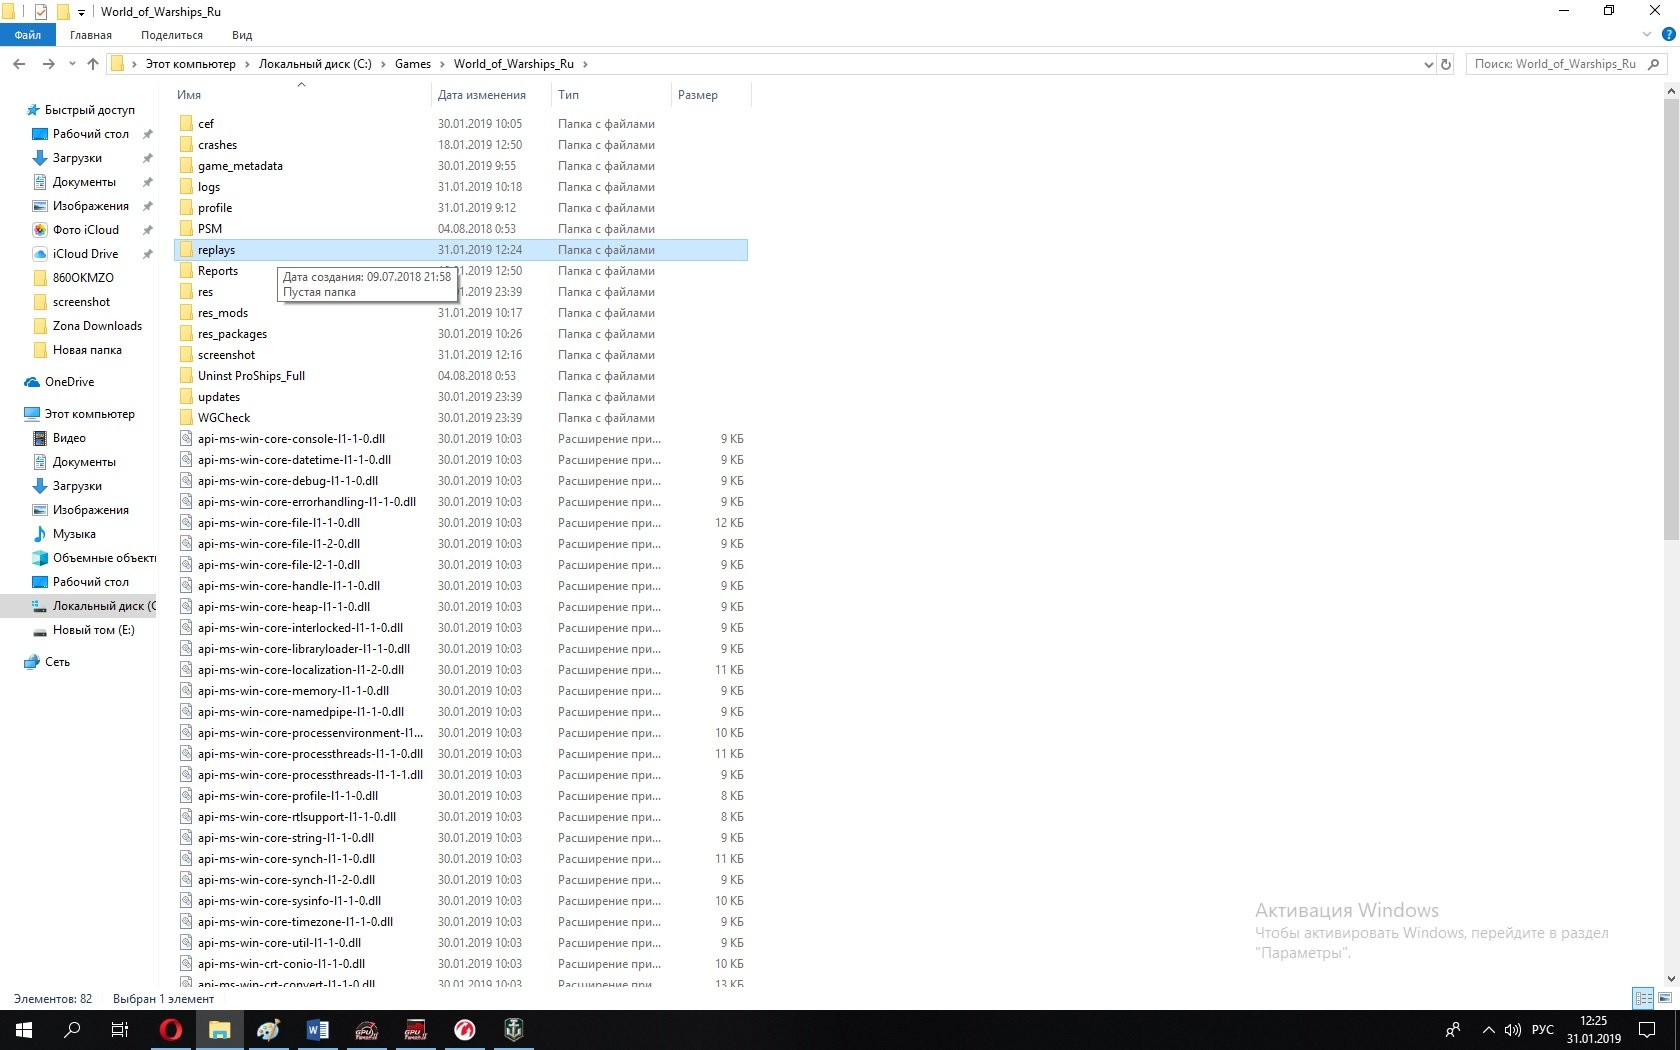Open the Вид ribbon tab
Image resolution: width=1680 pixels, height=1050 pixels.
[x=242, y=35]
